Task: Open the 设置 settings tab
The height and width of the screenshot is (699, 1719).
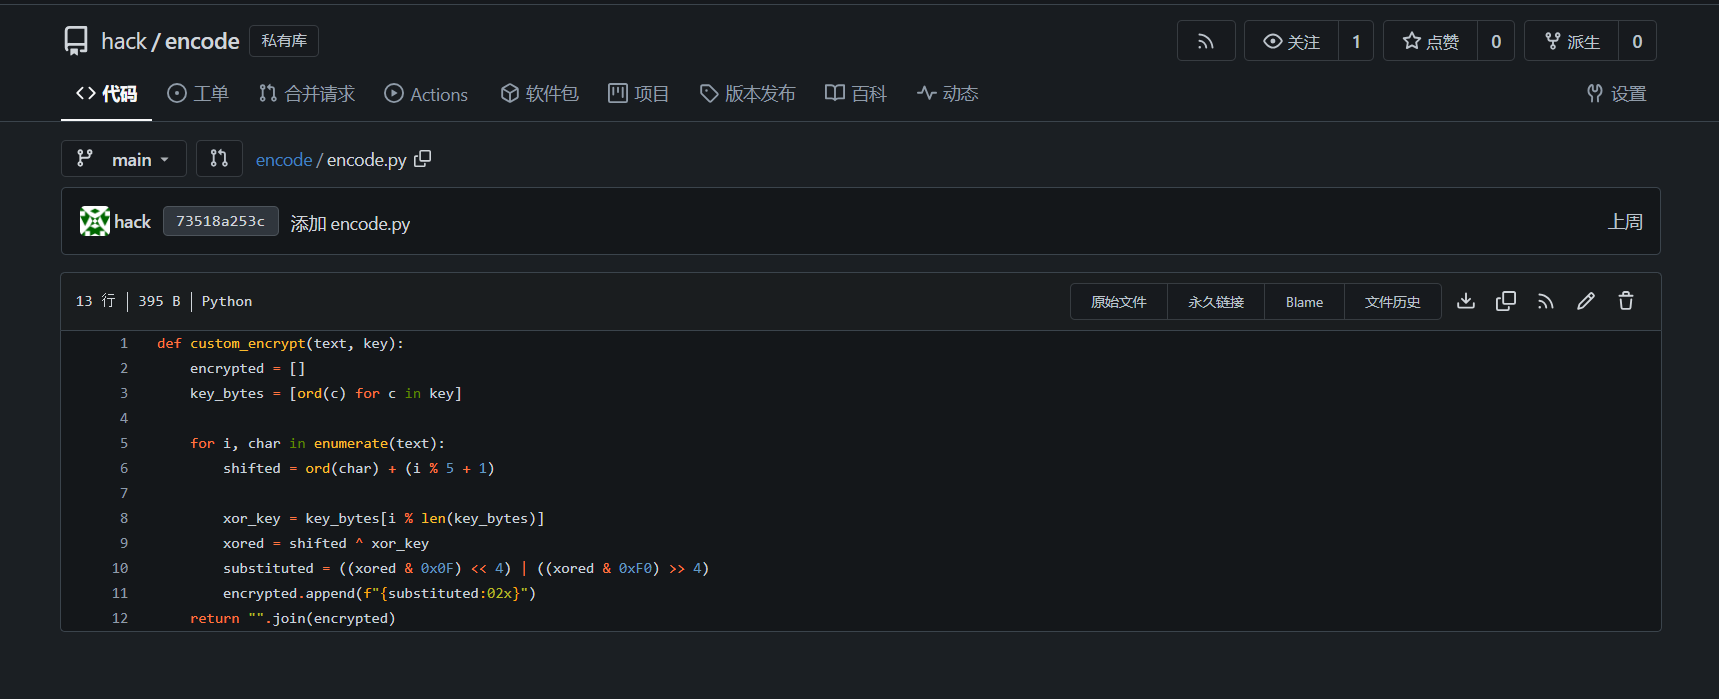Action: [x=1616, y=94]
